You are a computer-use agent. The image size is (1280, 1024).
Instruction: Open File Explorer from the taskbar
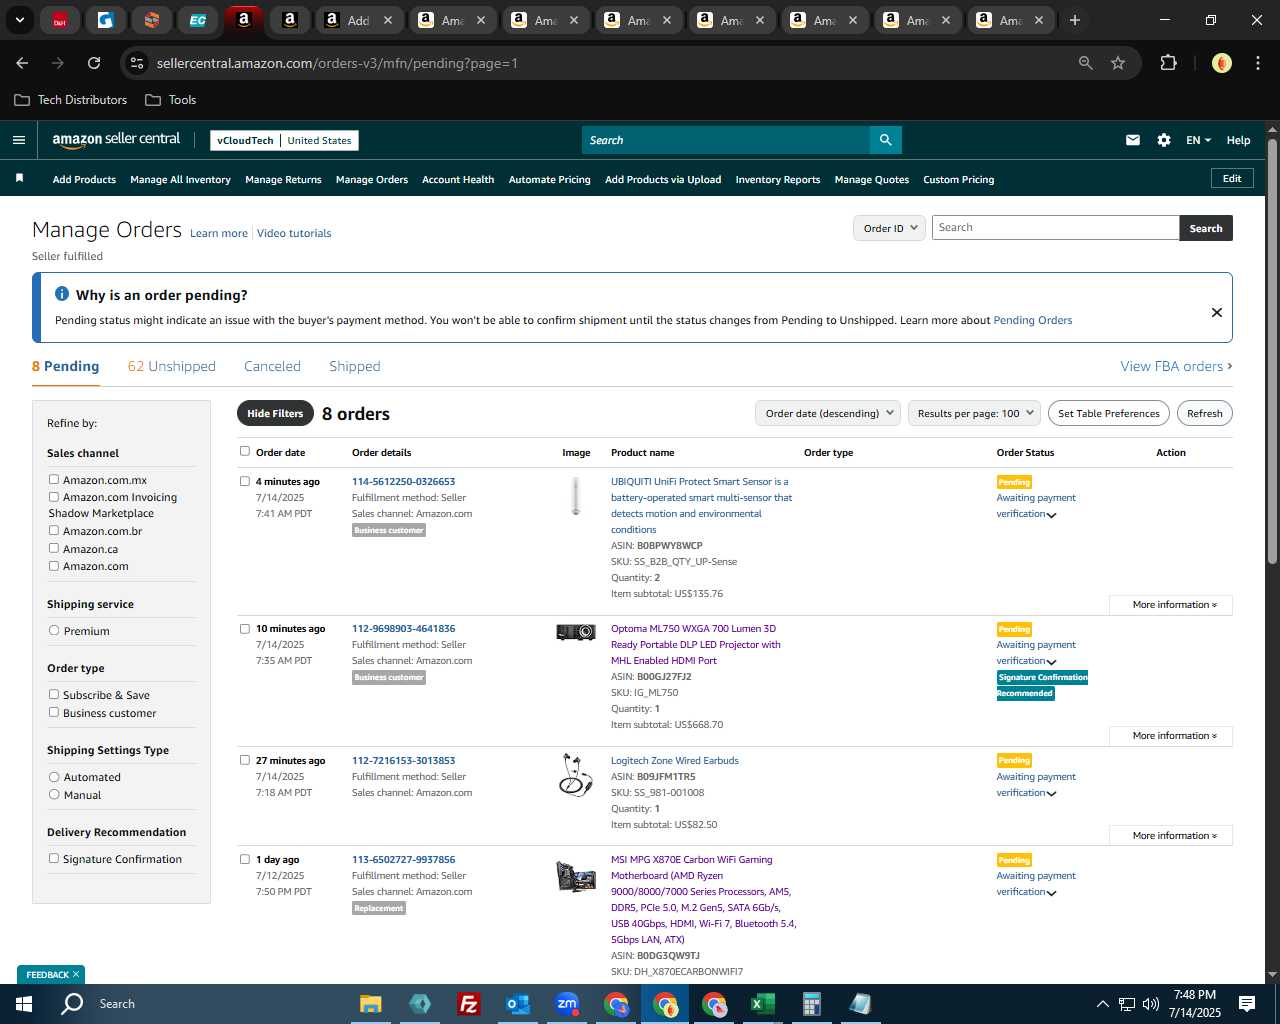coord(371,1004)
